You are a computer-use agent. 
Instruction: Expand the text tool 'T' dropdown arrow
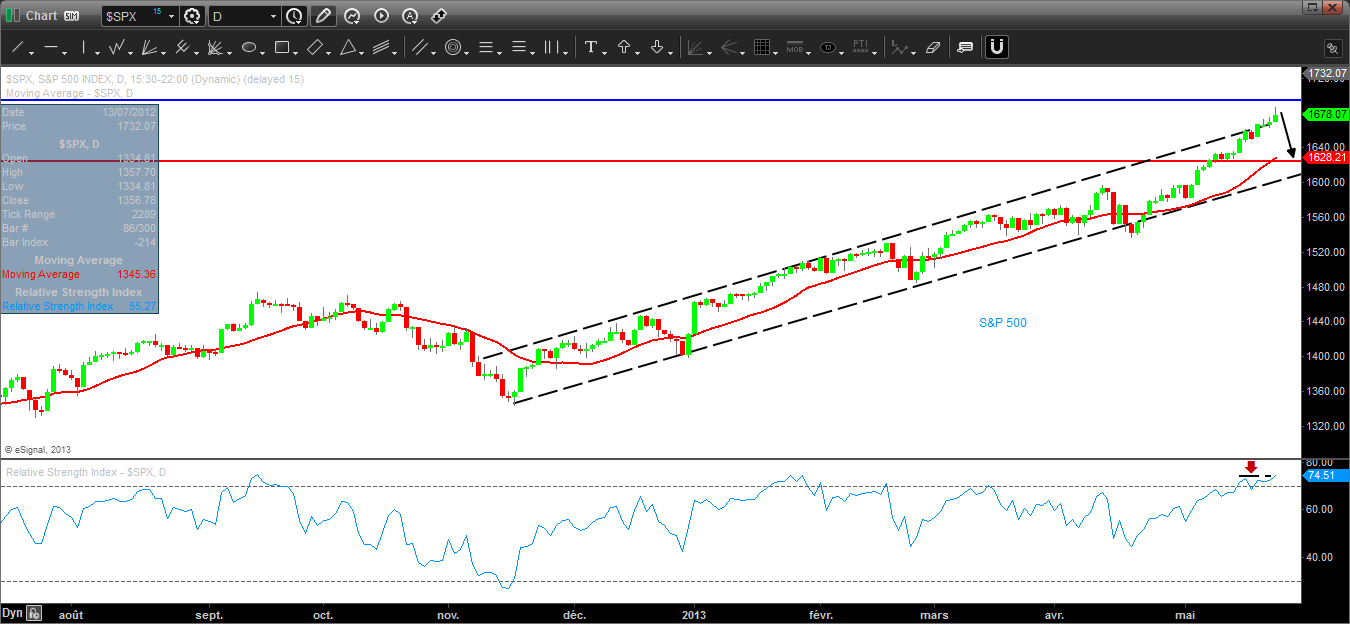point(605,53)
